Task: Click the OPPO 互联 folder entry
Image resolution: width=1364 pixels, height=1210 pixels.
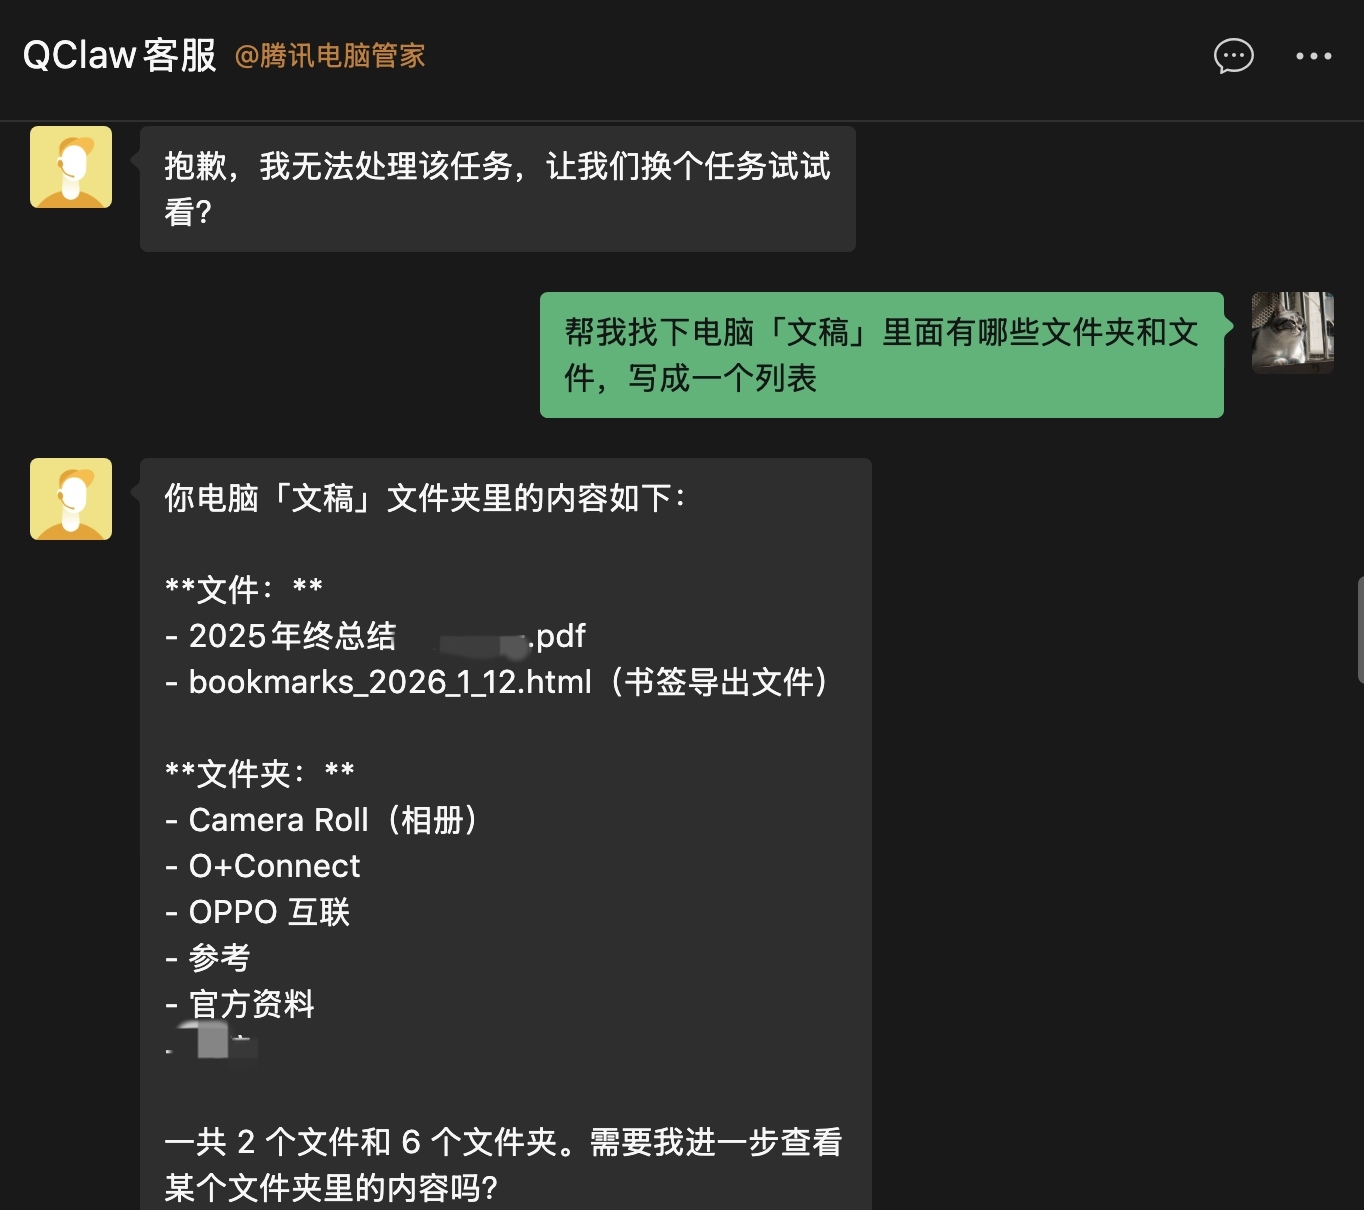Action: tap(268, 912)
